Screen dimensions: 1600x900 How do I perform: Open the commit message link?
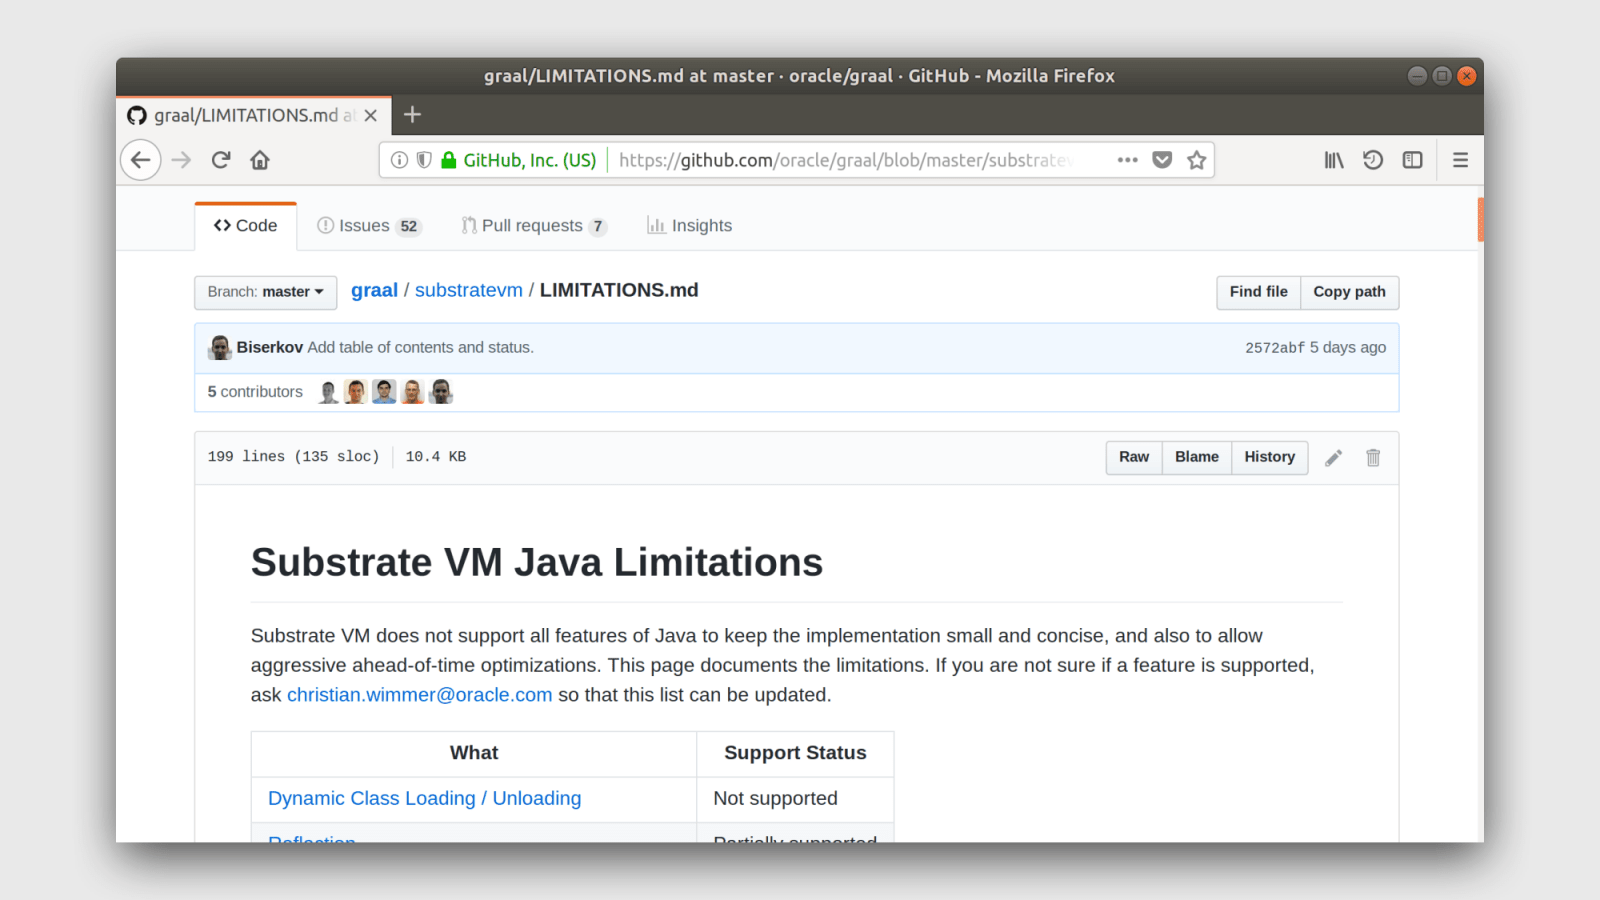(421, 347)
